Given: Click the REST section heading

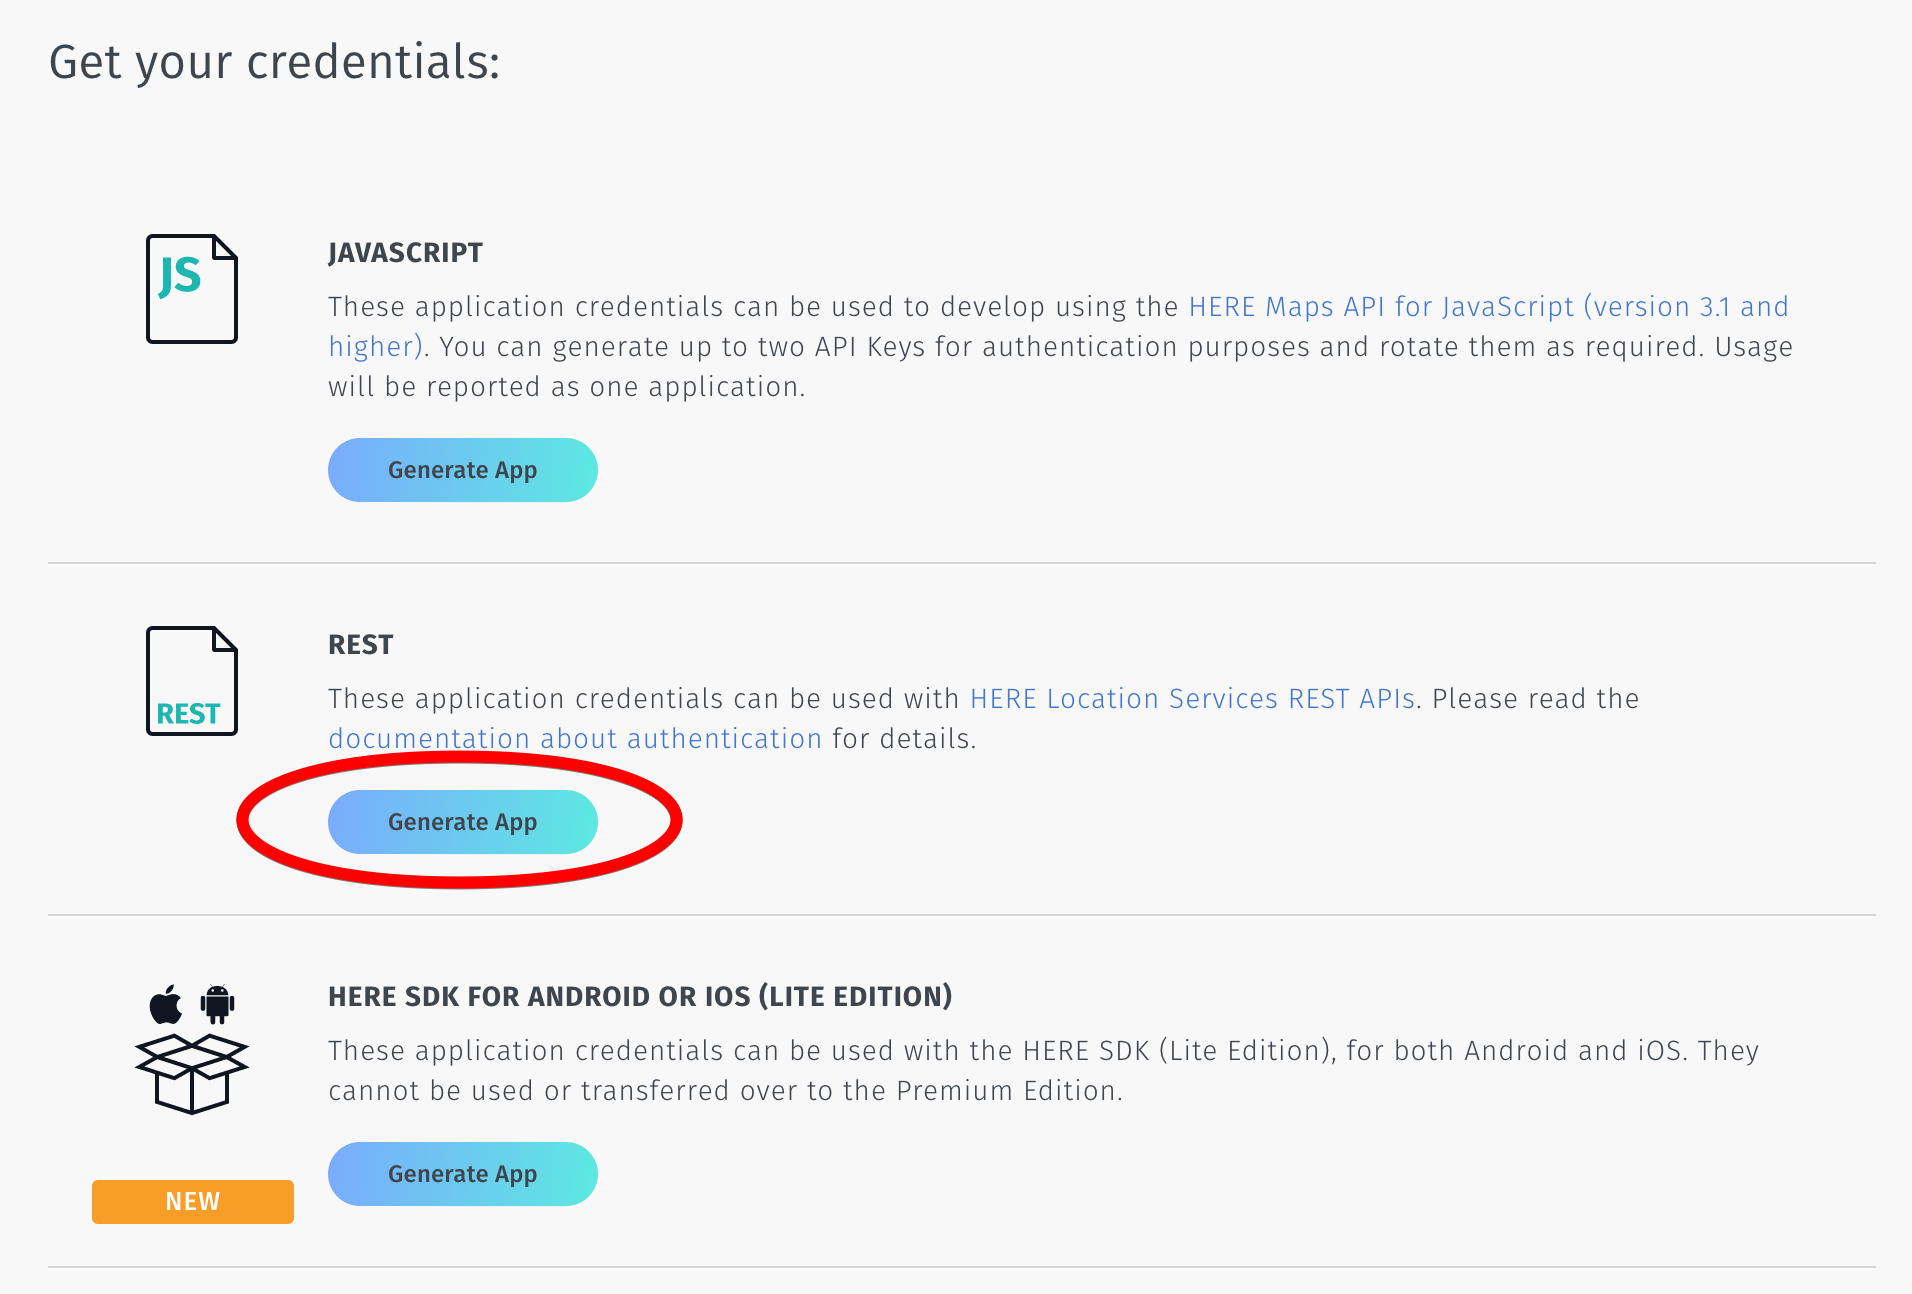Looking at the screenshot, I should [361, 645].
